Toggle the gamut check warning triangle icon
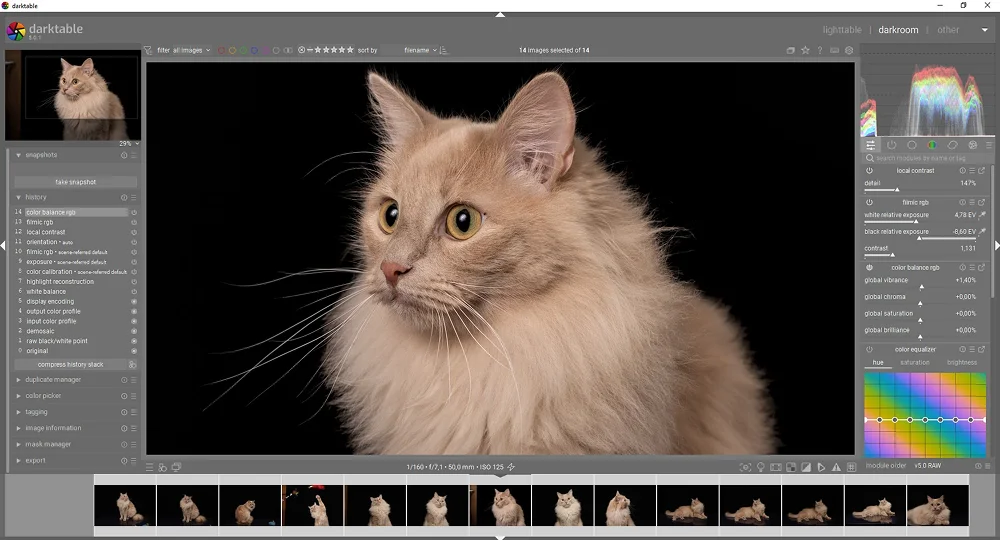The image size is (1000, 540). pyautogui.click(x=836, y=467)
